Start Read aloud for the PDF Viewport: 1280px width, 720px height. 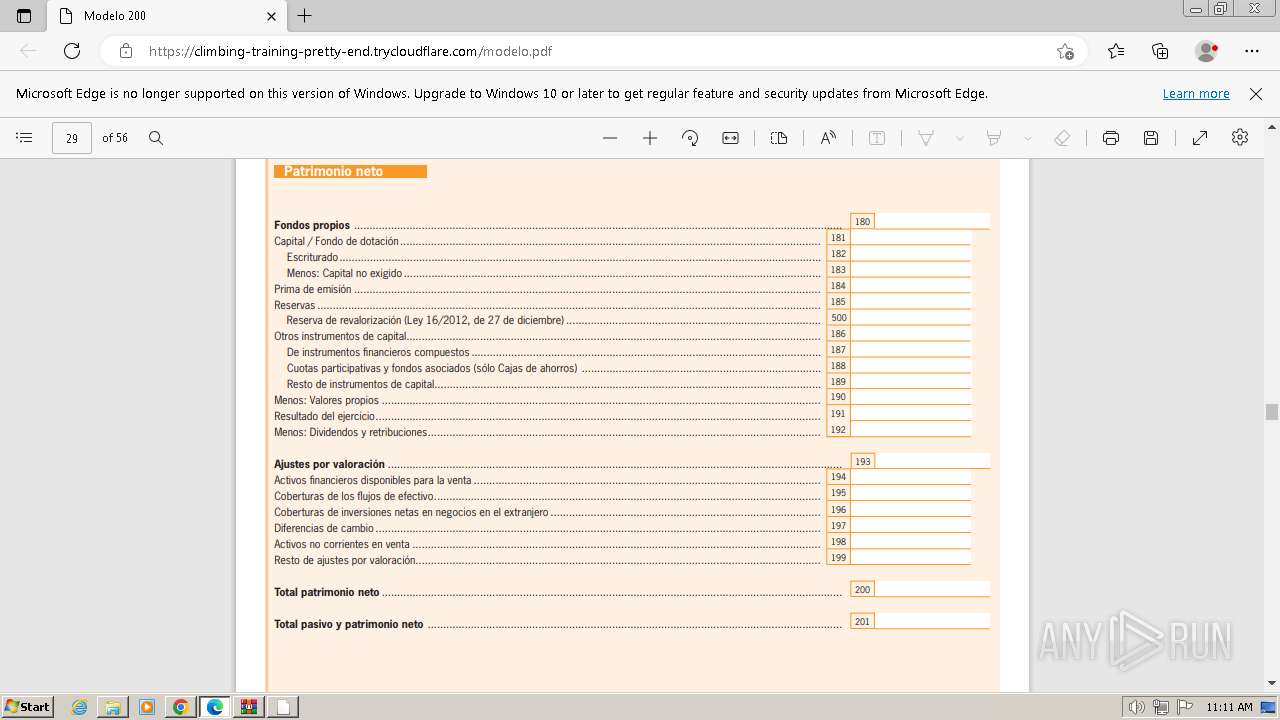click(828, 138)
